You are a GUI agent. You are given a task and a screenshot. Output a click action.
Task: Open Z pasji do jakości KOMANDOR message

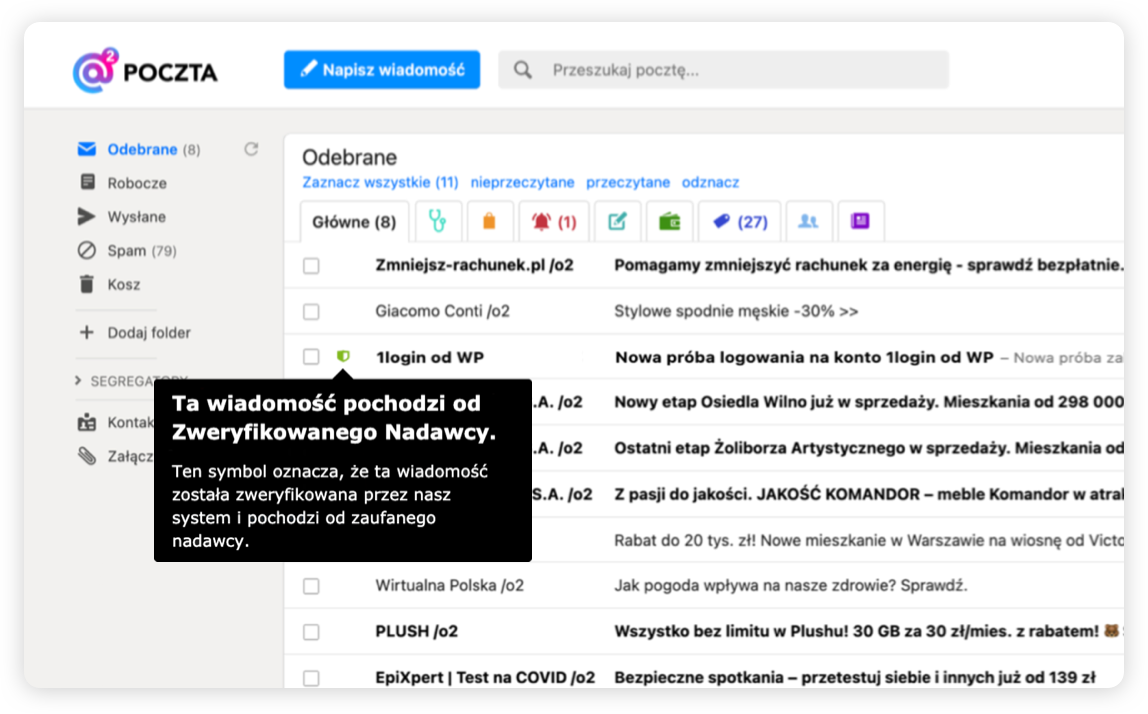pyautogui.click(x=868, y=494)
